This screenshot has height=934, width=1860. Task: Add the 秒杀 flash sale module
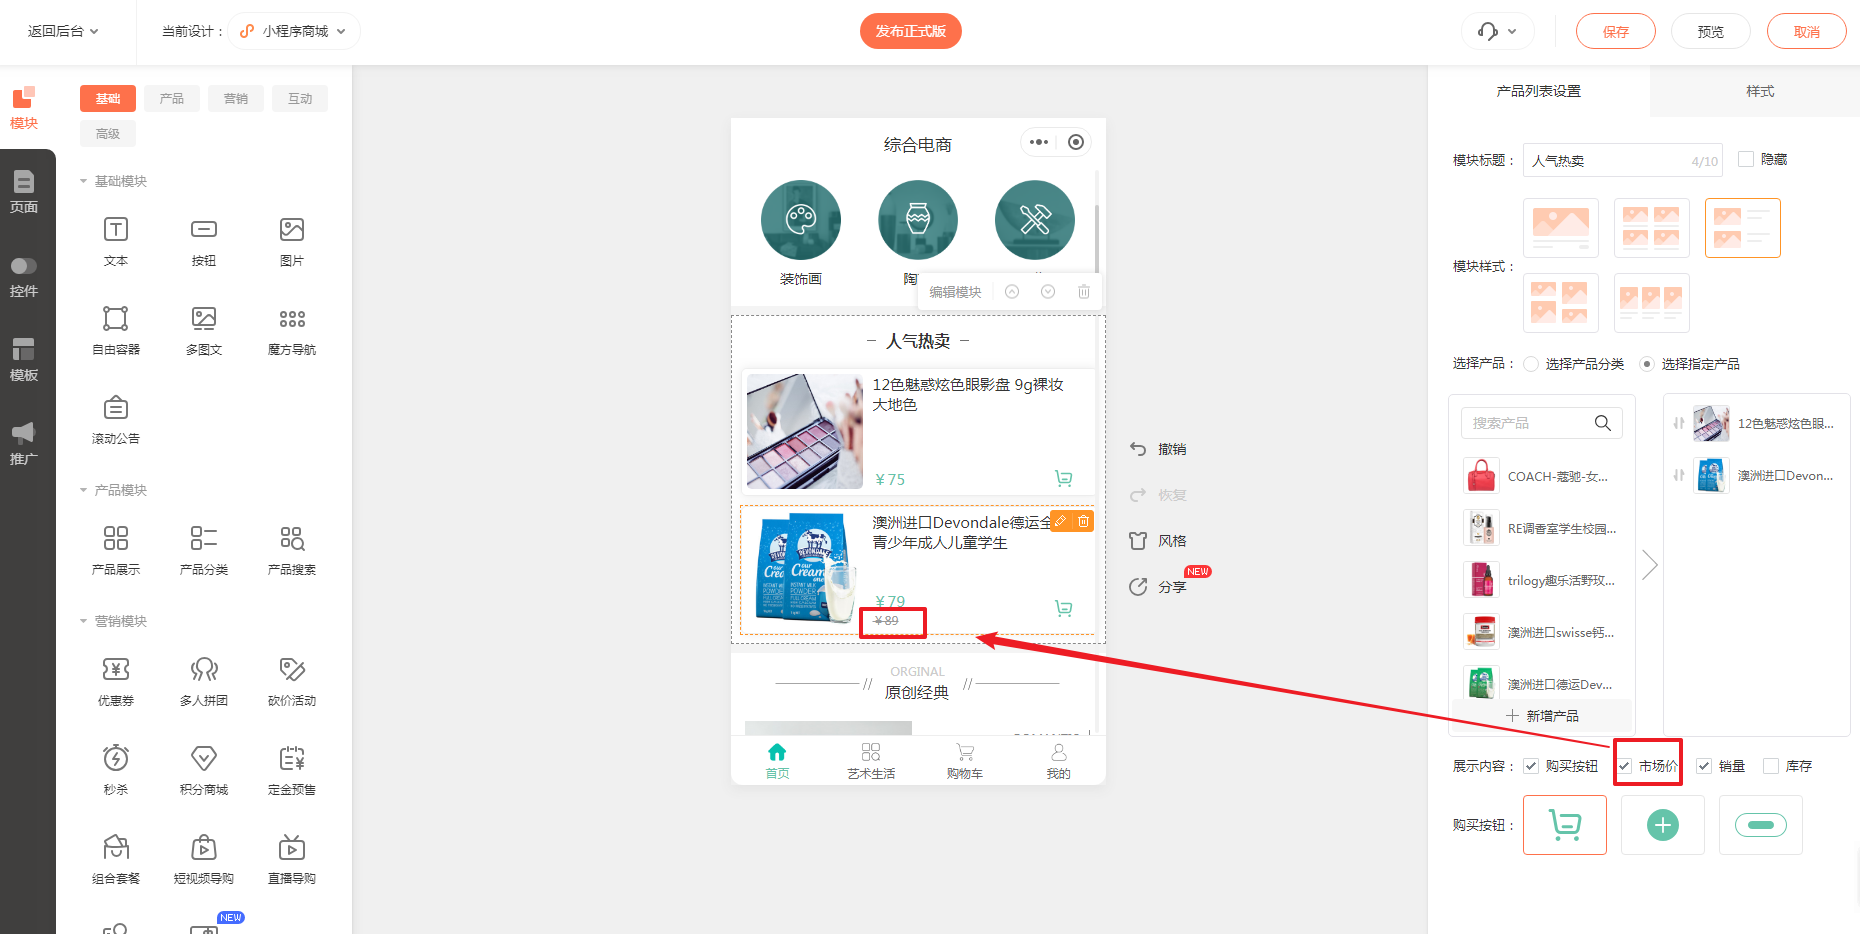pyautogui.click(x=116, y=770)
